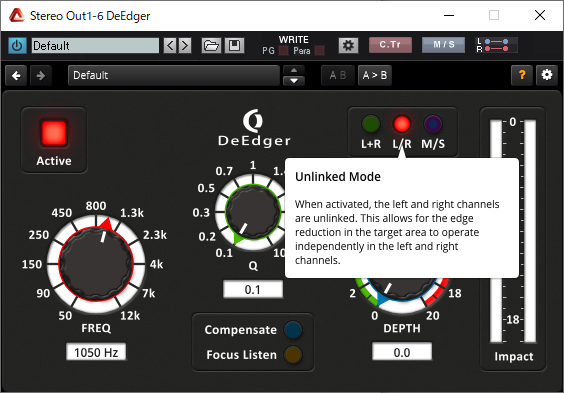Click the C.Tr button

390,45
